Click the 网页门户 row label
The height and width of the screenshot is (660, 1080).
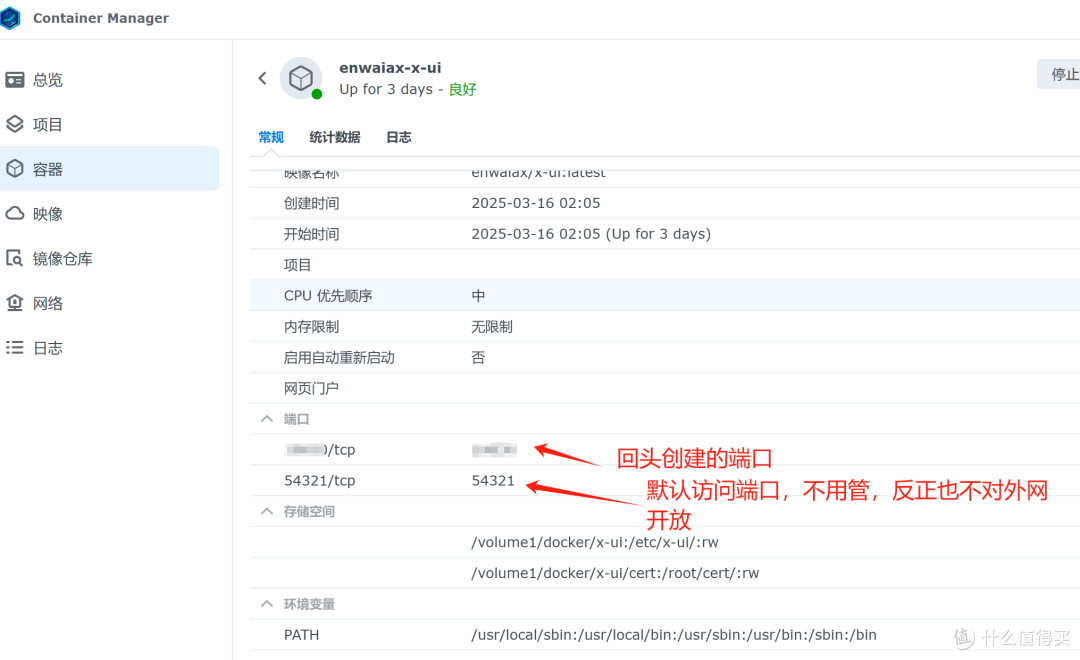311,389
